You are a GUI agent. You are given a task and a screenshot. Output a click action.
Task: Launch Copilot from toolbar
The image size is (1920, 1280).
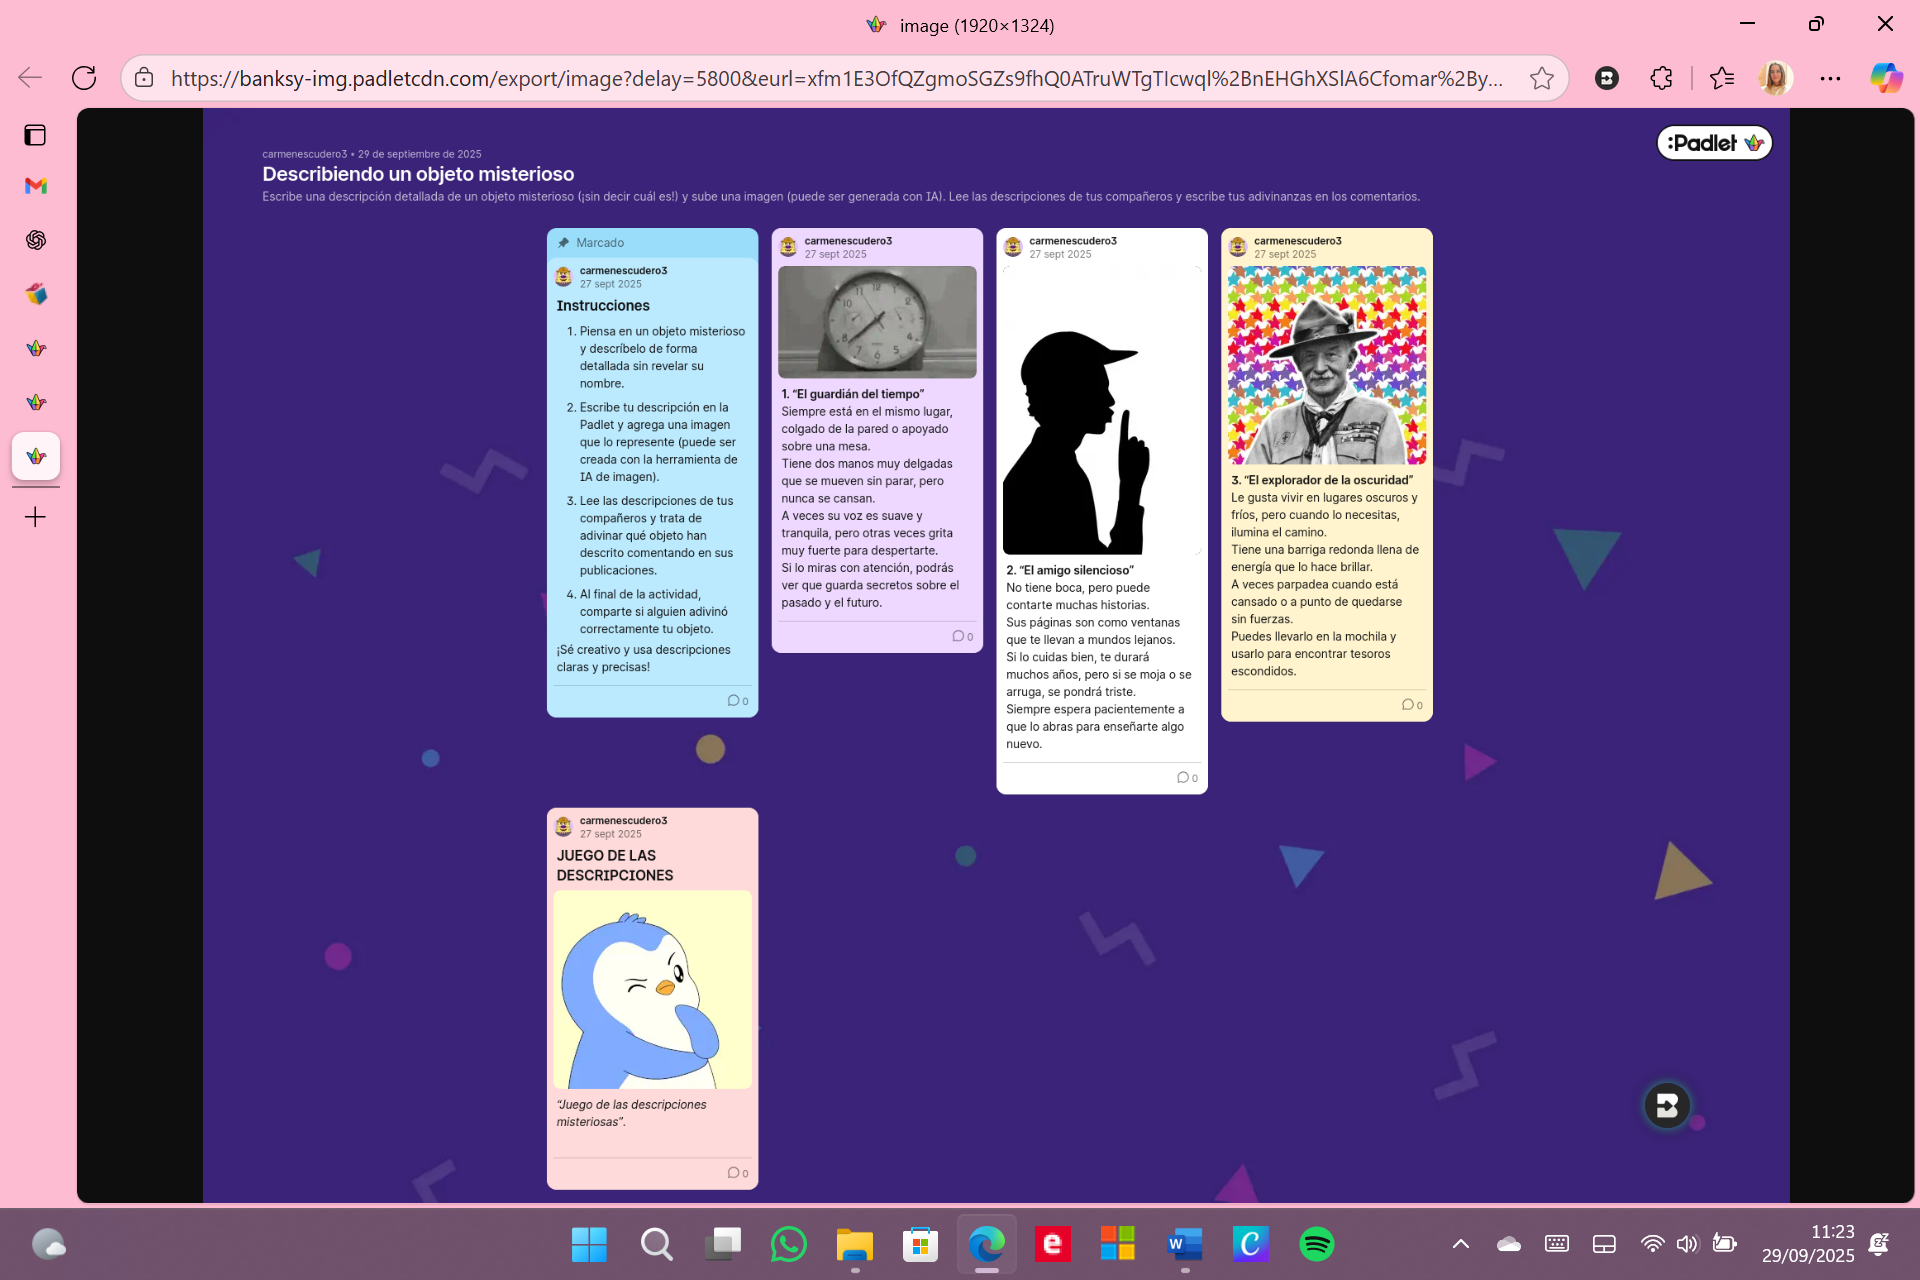point(1886,78)
